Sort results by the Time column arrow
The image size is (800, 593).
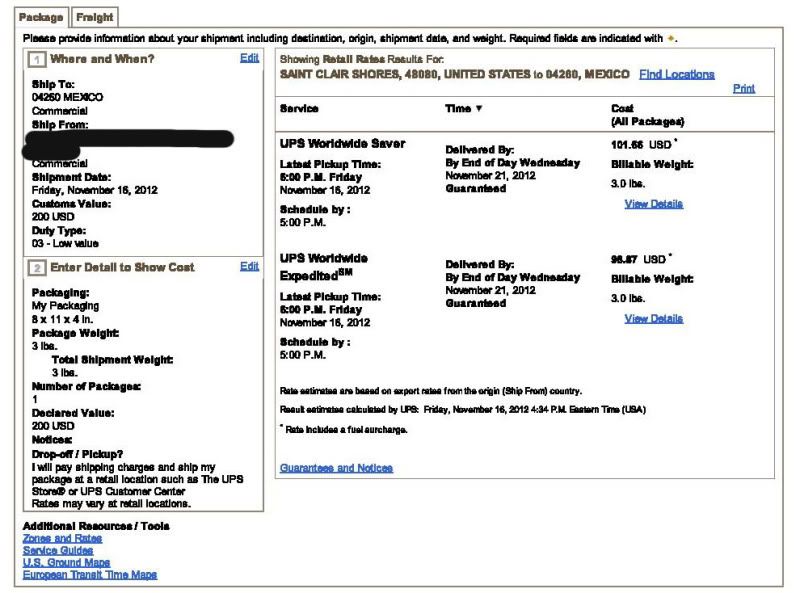tap(479, 108)
